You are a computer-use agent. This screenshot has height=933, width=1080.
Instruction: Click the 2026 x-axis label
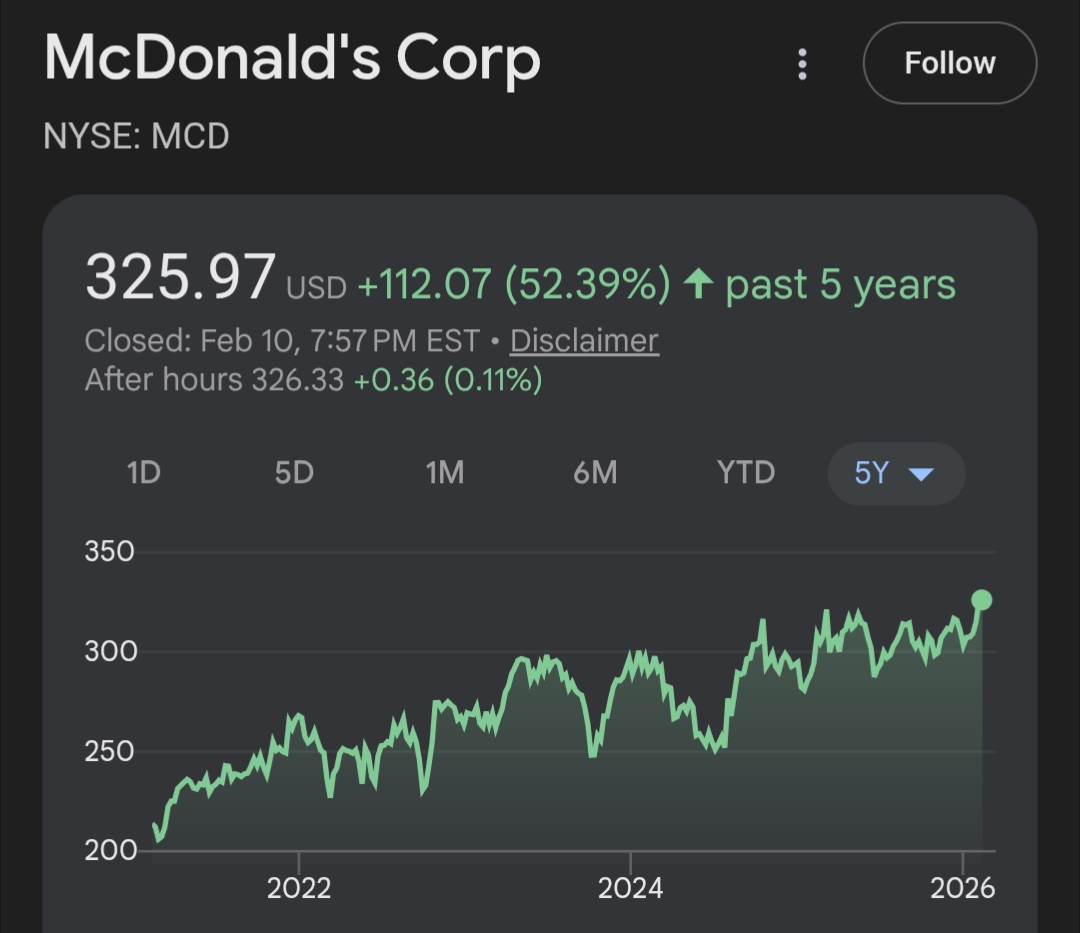[x=962, y=888]
